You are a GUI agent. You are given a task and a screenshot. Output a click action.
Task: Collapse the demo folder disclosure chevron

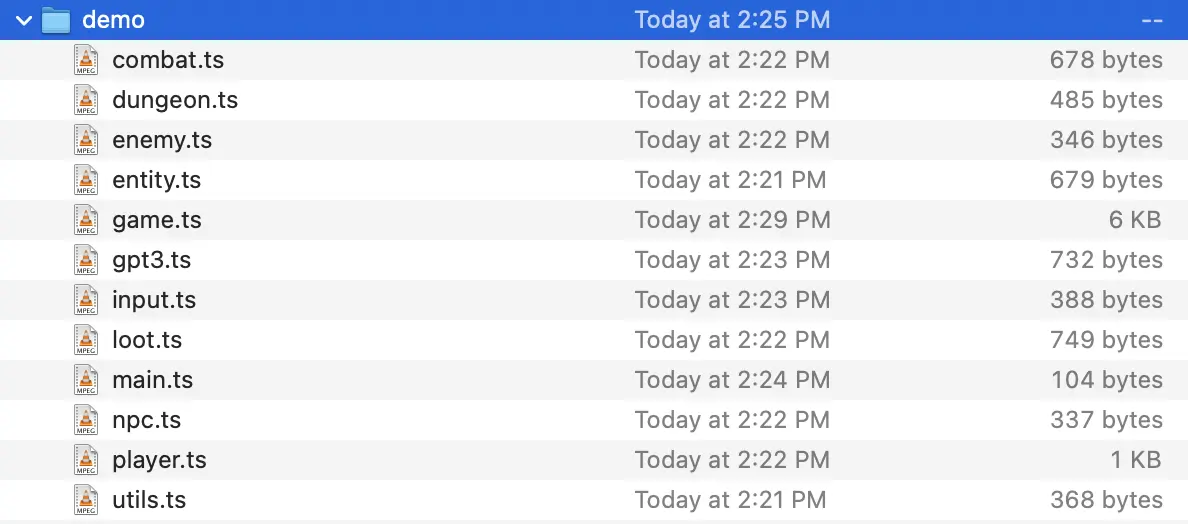click(23, 20)
